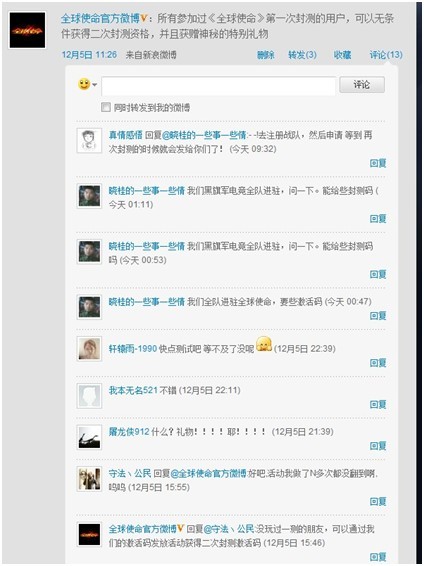The image size is (424, 566).
Task: Open the emoji picker smiley icon
Action: [x=84, y=84]
